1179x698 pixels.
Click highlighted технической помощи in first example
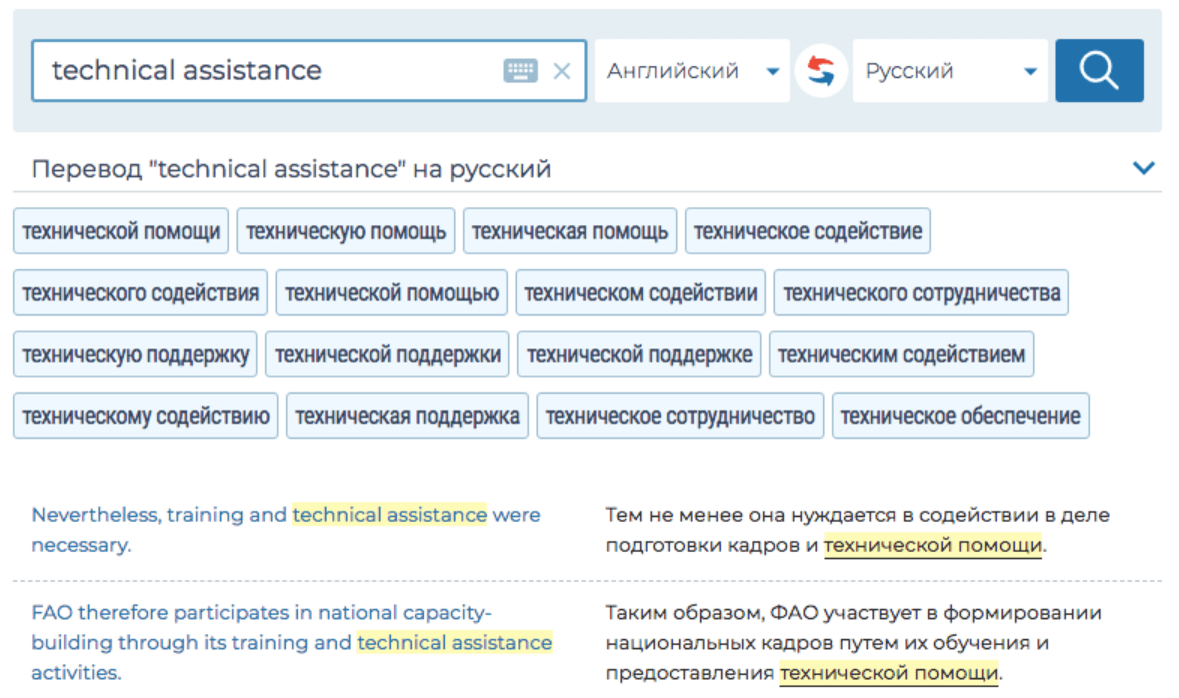(x=932, y=545)
